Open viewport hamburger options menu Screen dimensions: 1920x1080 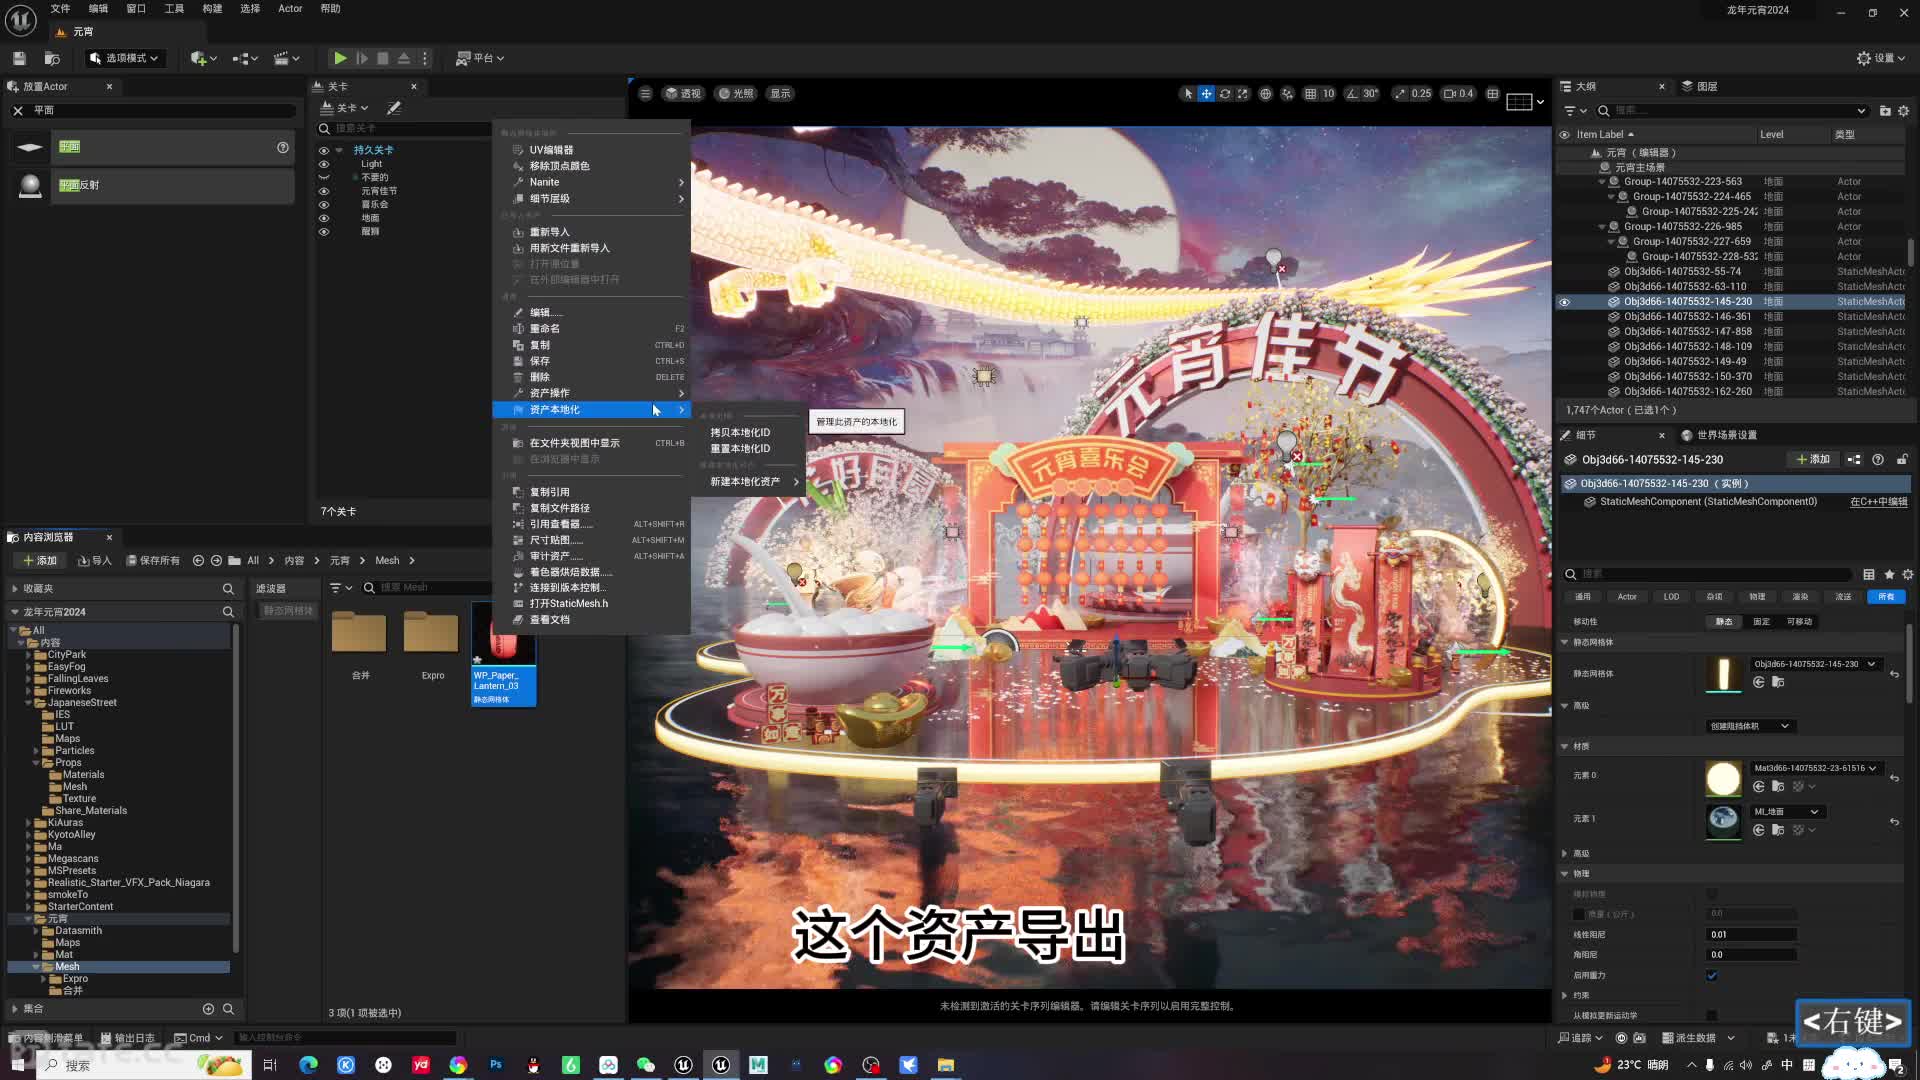pyautogui.click(x=645, y=94)
